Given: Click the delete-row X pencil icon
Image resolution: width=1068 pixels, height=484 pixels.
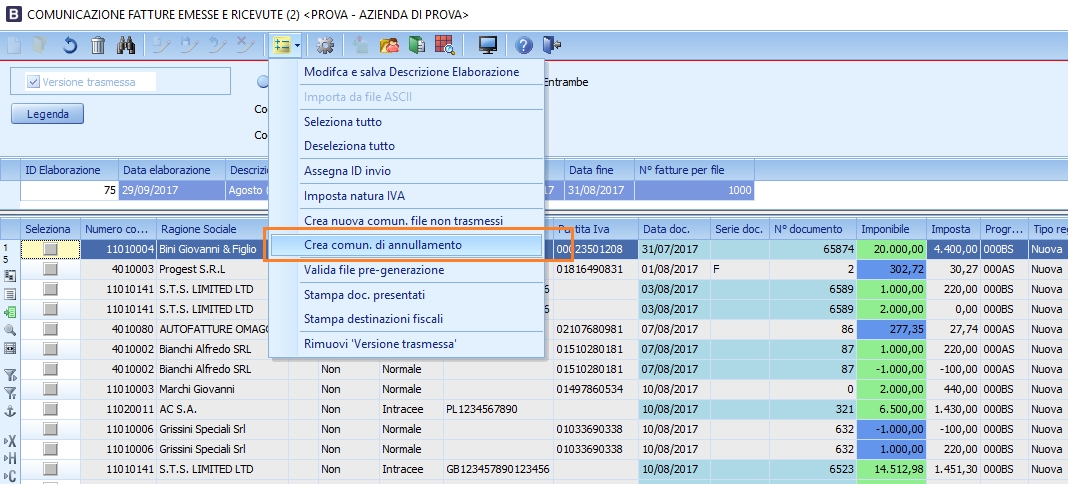Looking at the screenshot, I should pos(243,46).
